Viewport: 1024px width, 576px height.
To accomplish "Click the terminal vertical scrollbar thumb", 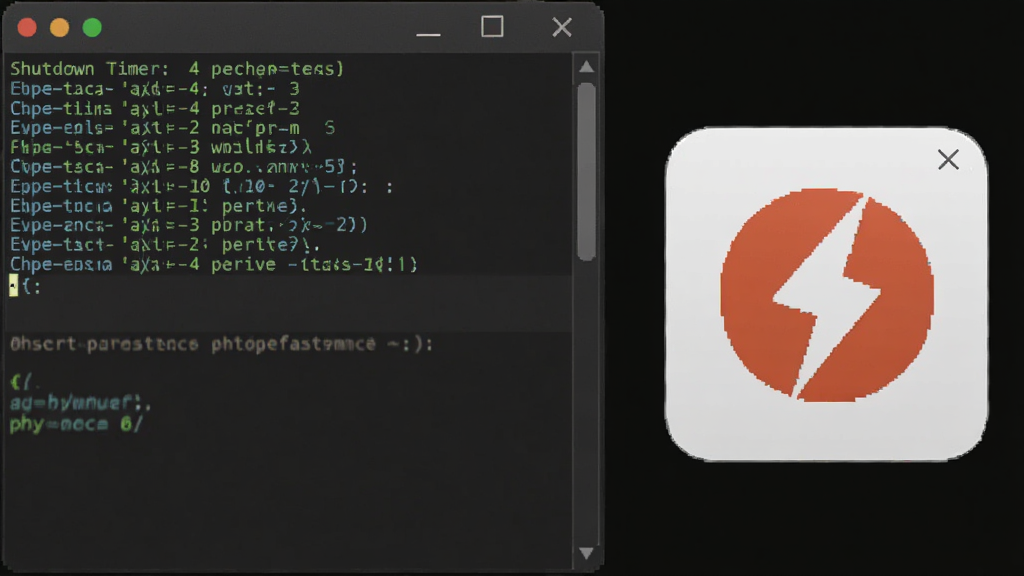I will pos(586,172).
